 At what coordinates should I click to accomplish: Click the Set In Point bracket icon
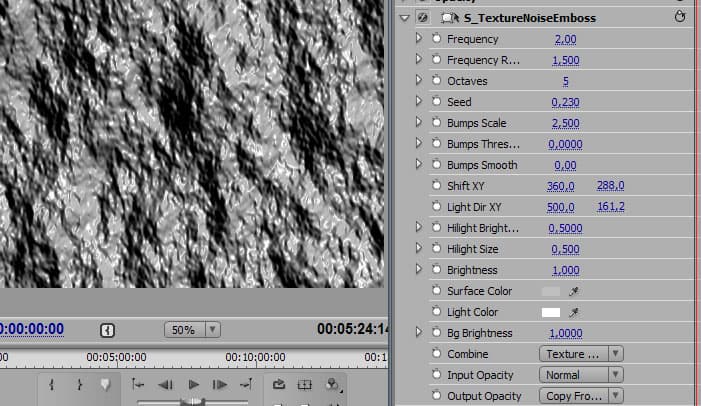tap(51, 385)
